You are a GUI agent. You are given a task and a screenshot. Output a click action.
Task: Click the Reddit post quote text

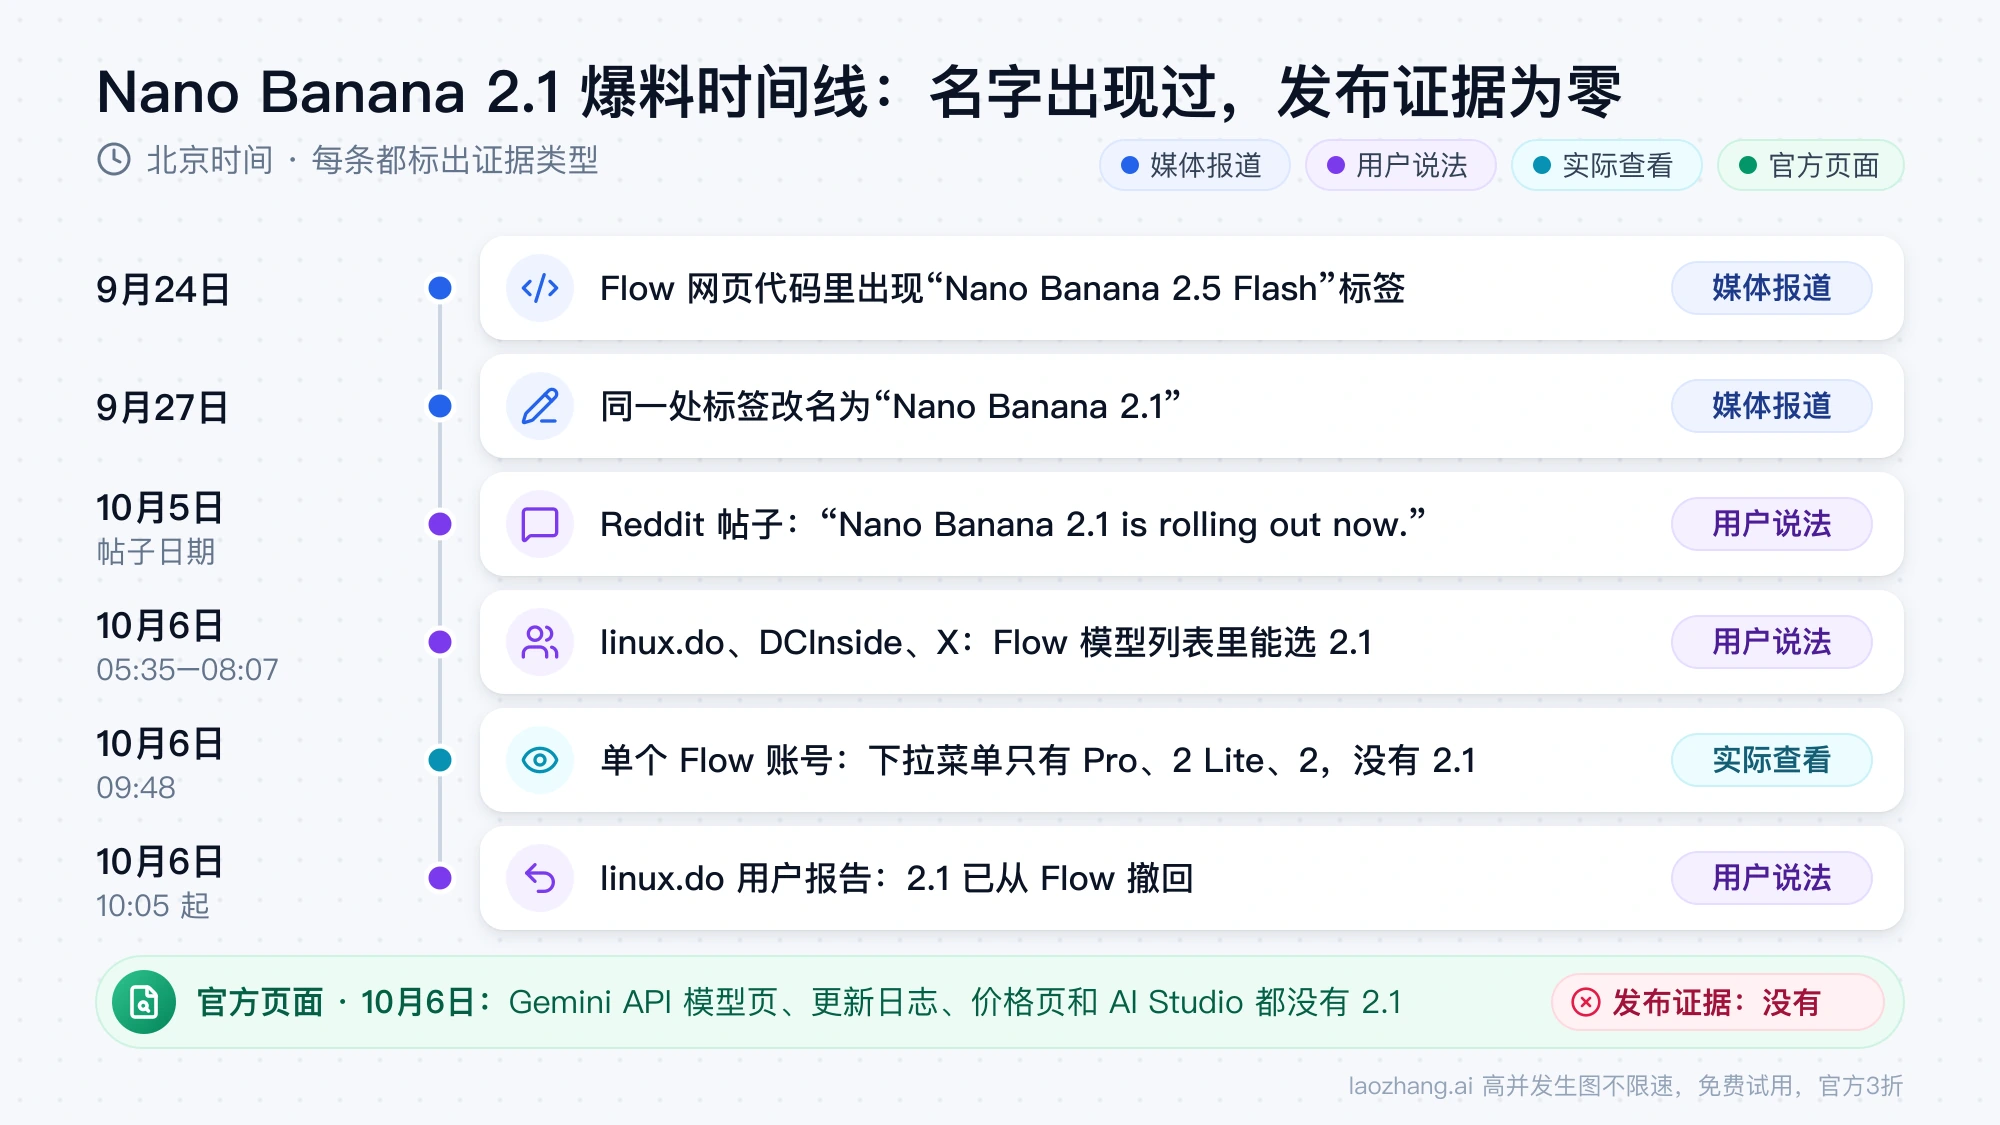coord(1122,524)
